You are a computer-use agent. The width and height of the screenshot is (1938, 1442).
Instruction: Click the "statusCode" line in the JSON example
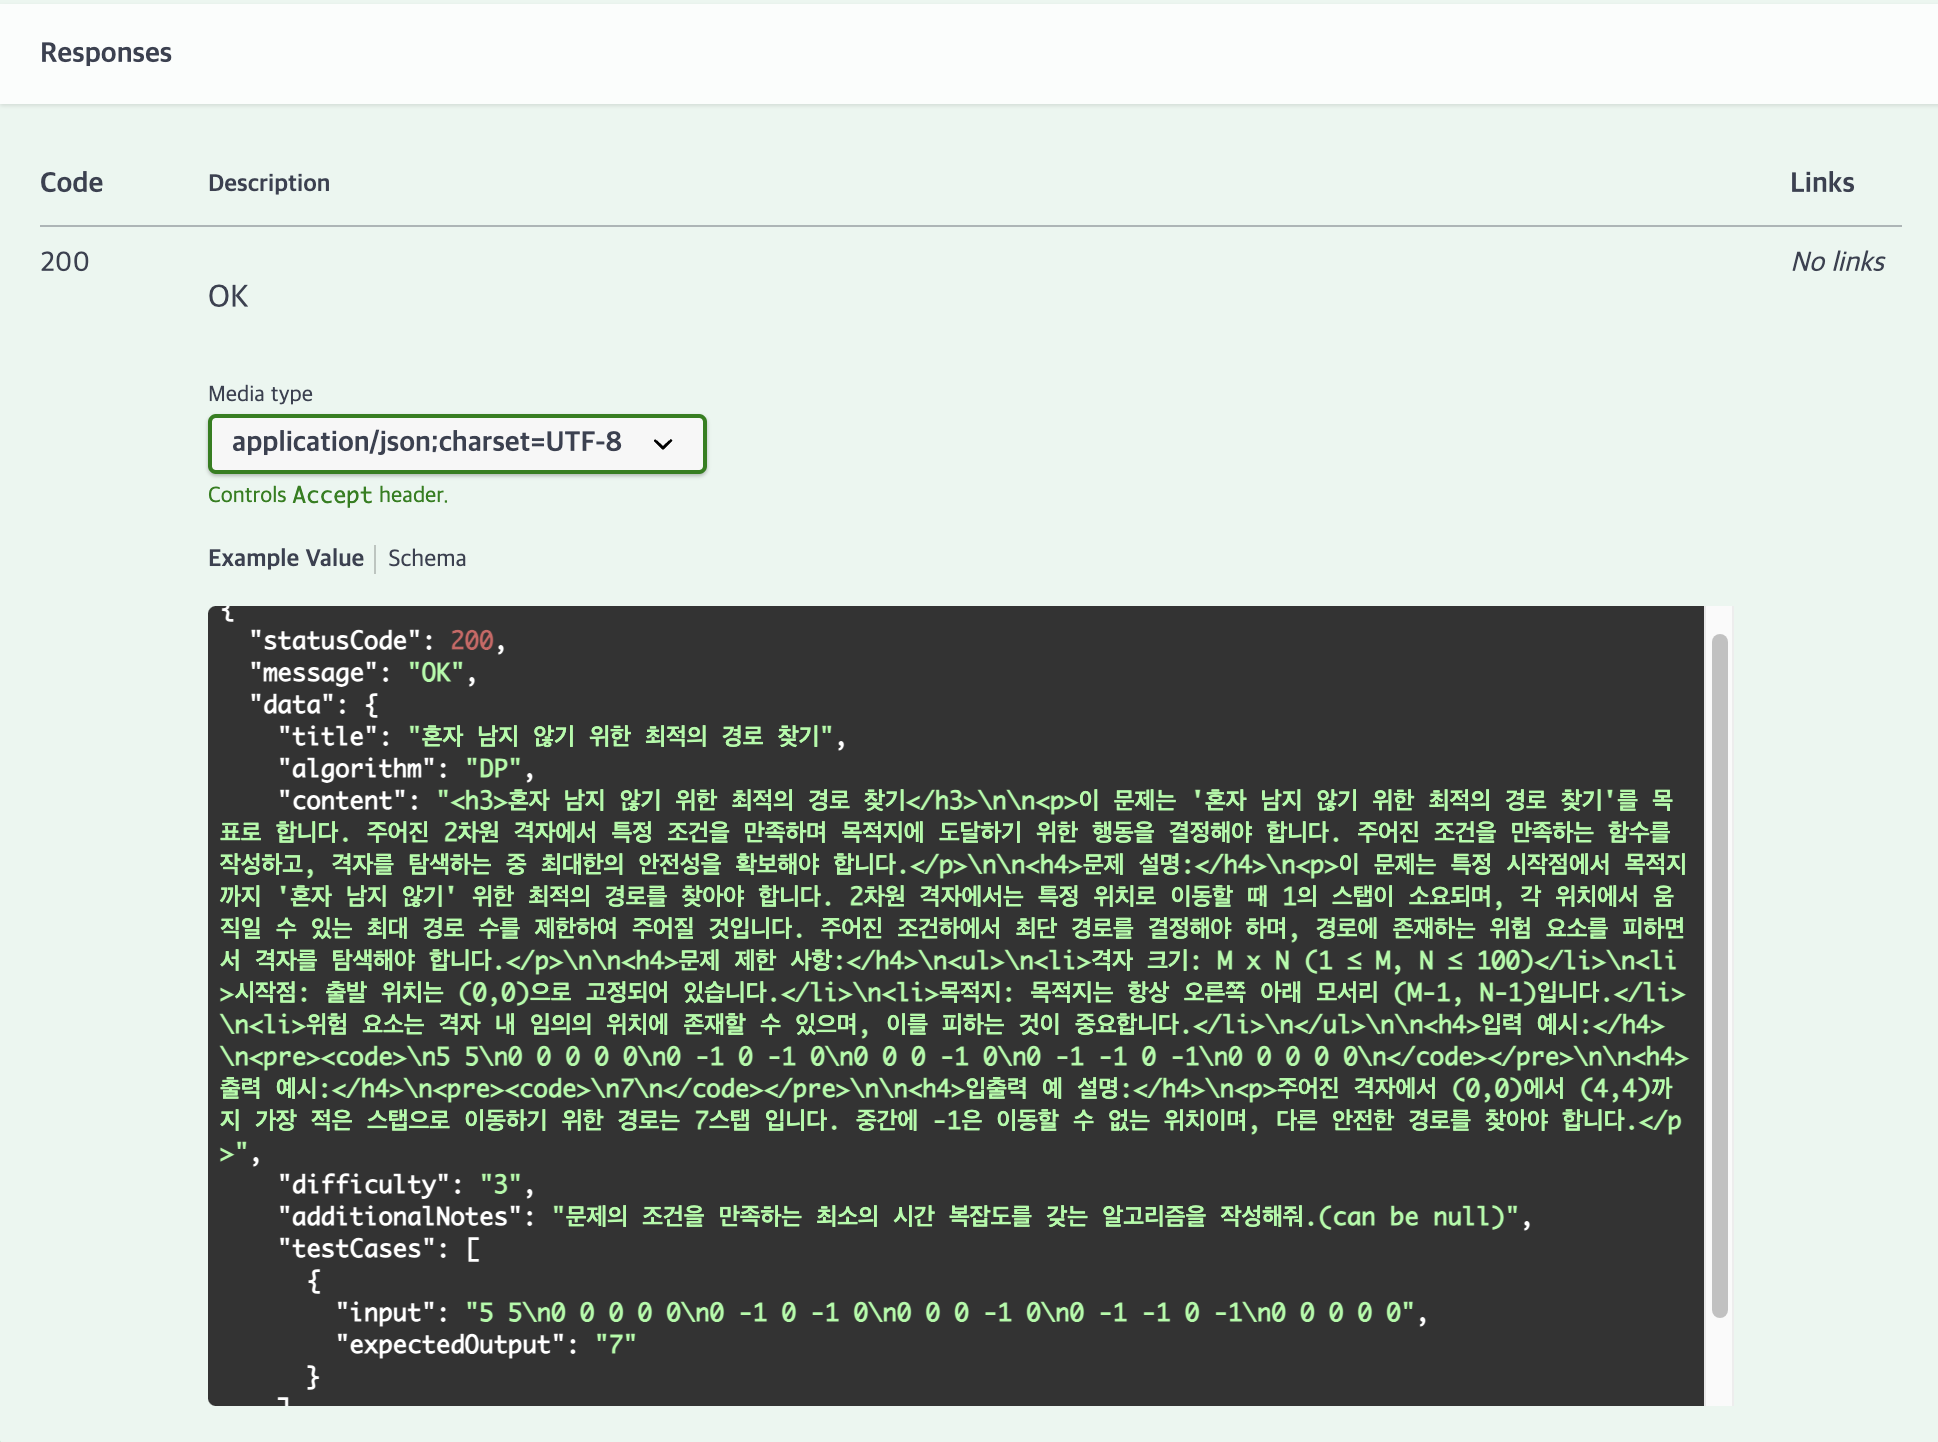click(378, 641)
